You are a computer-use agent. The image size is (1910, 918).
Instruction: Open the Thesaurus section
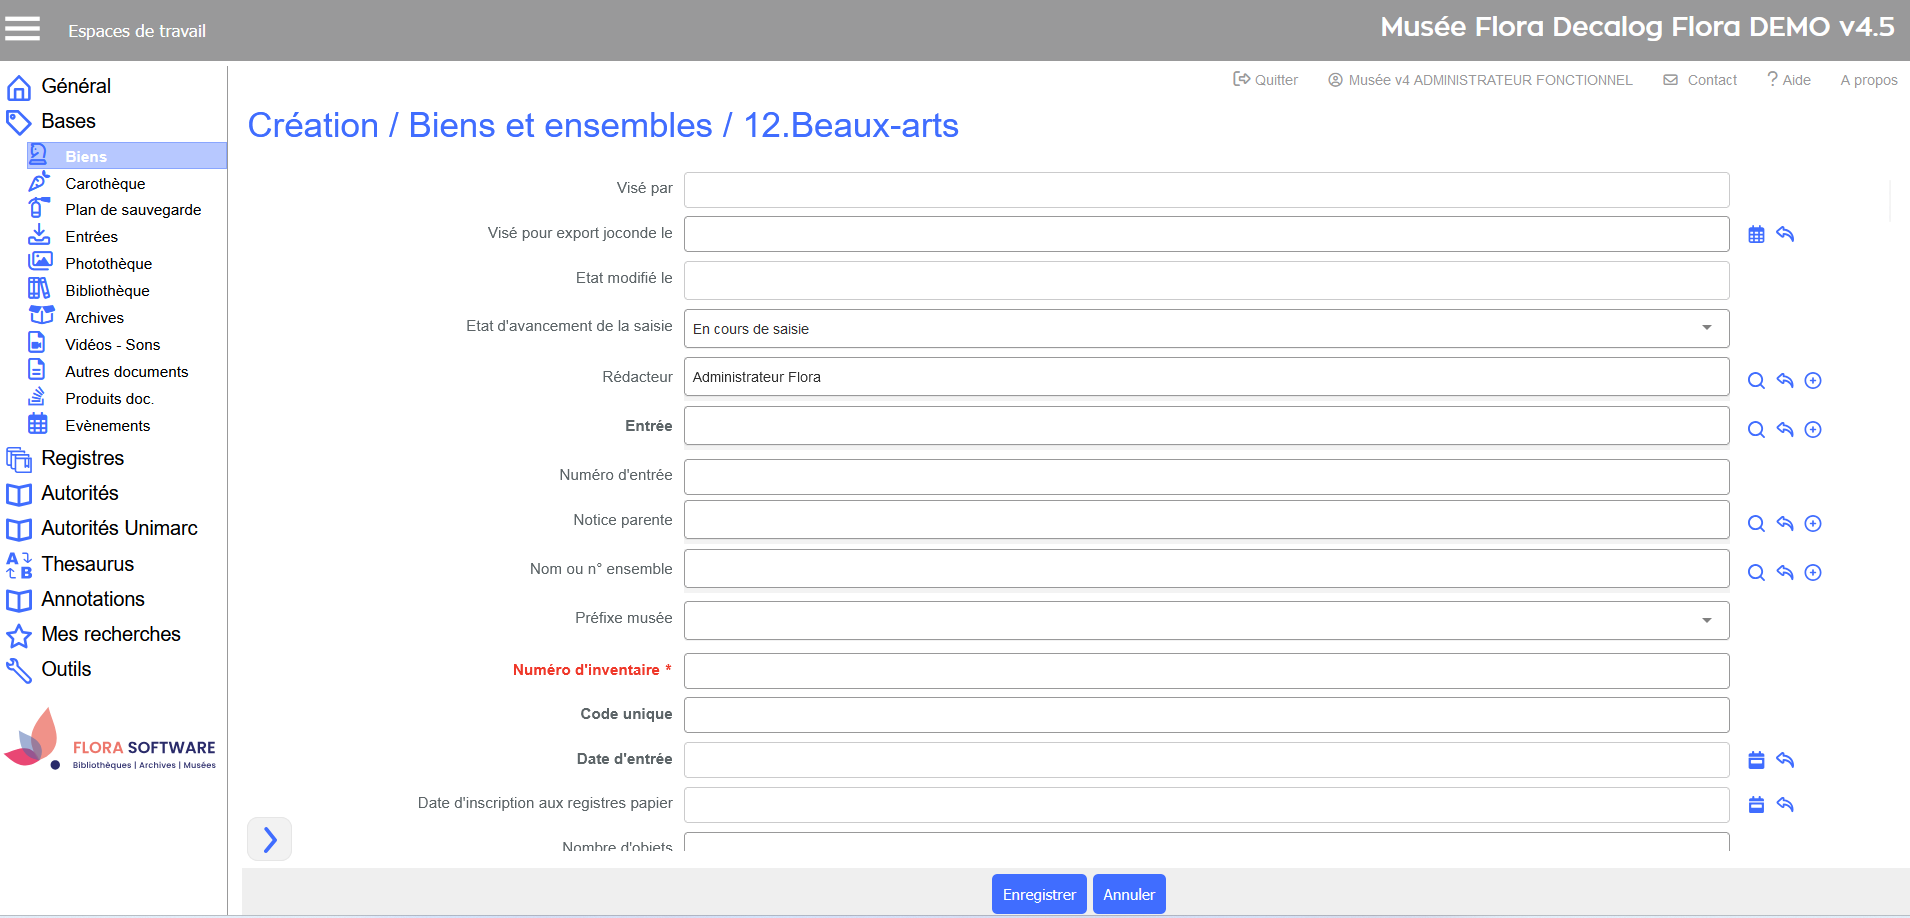pos(87,564)
